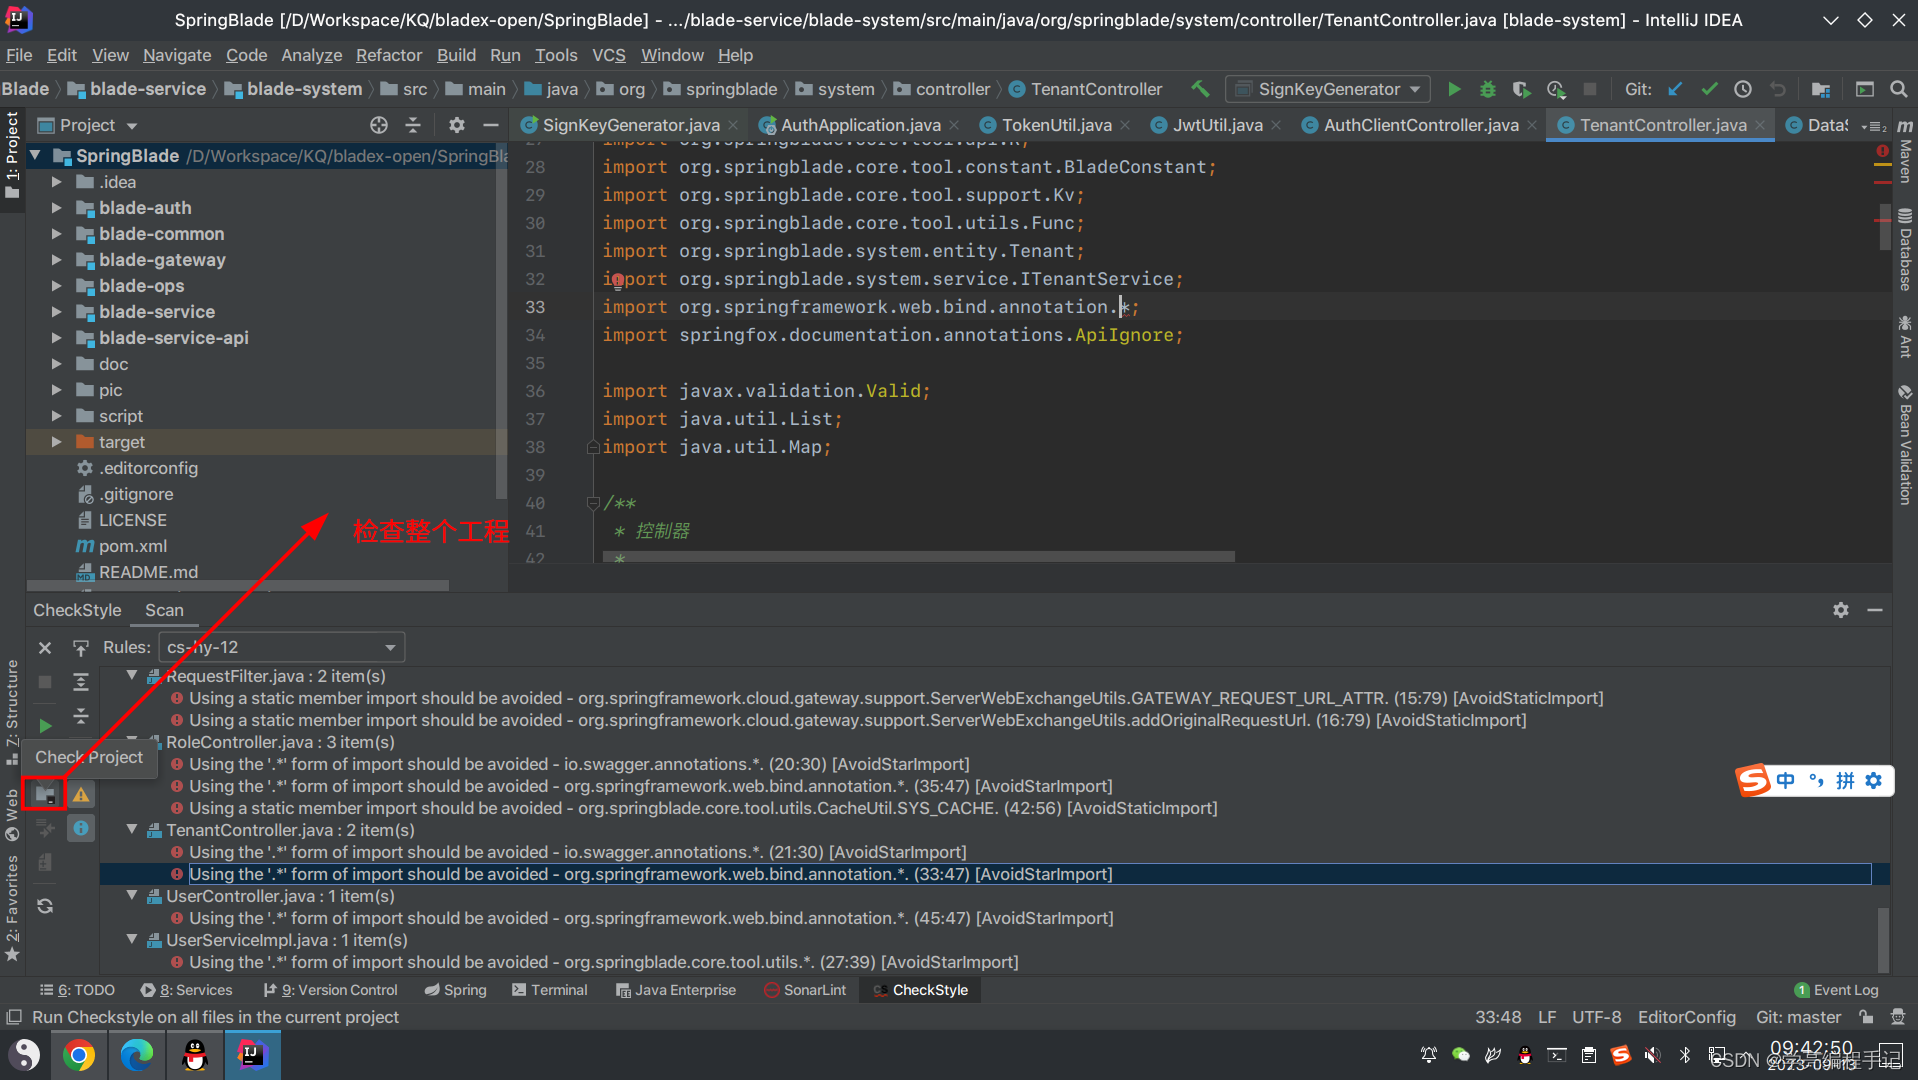Expand the blade-auth folder
The width and height of the screenshot is (1918, 1080).
(x=57, y=208)
